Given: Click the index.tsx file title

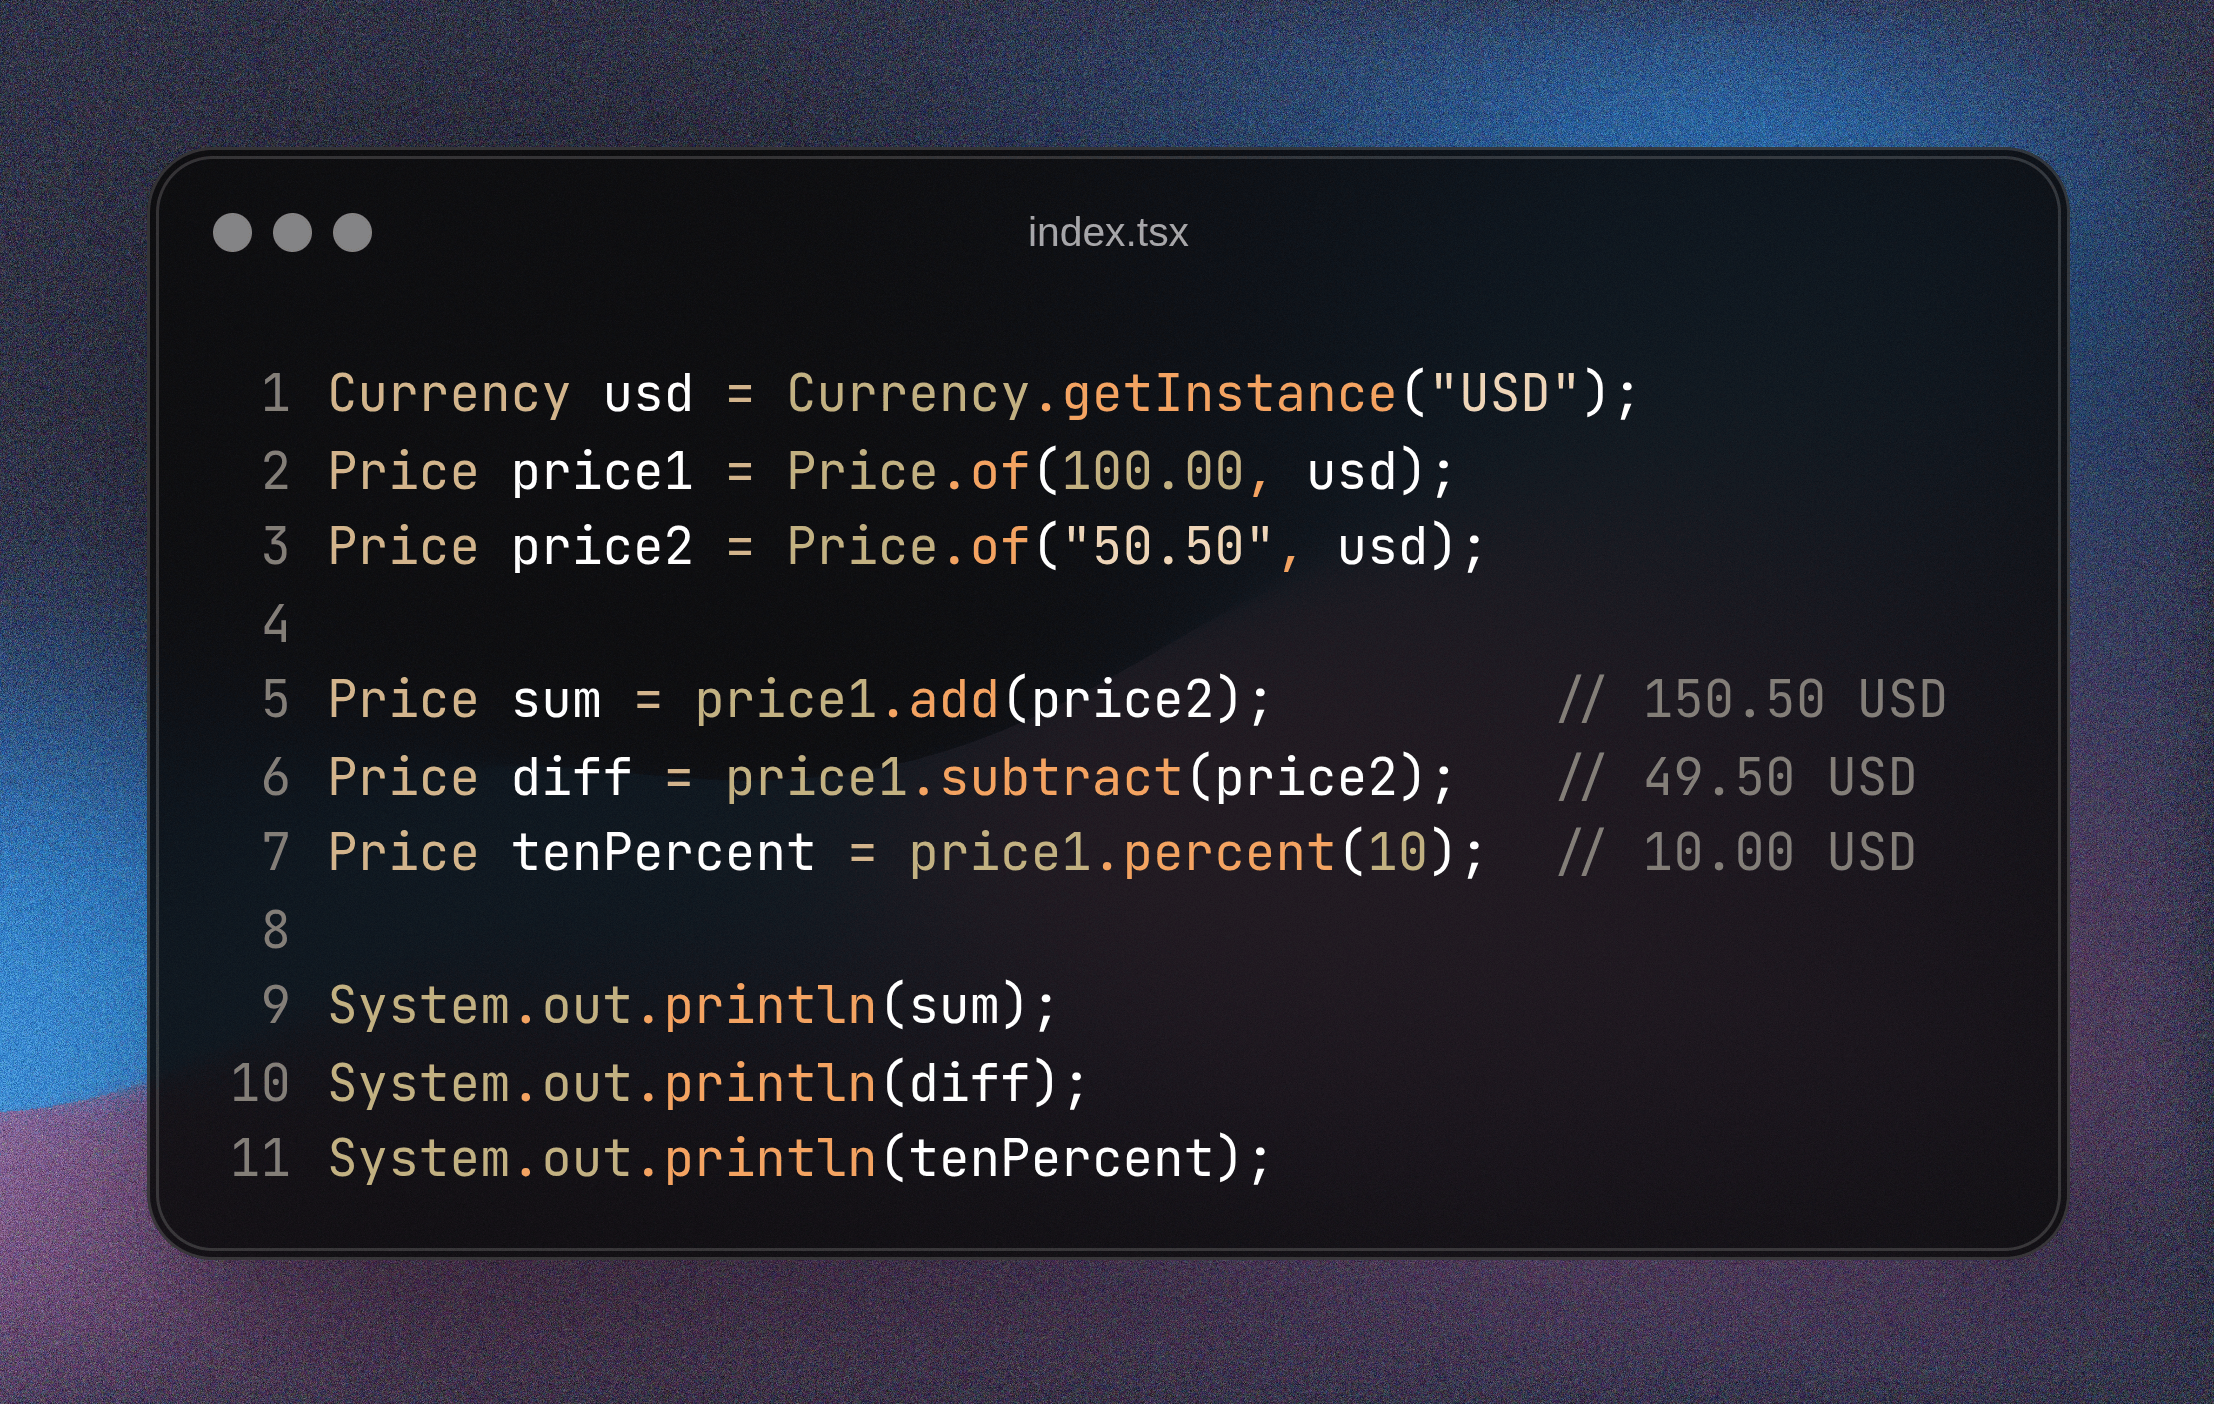Looking at the screenshot, I should tap(1107, 233).
